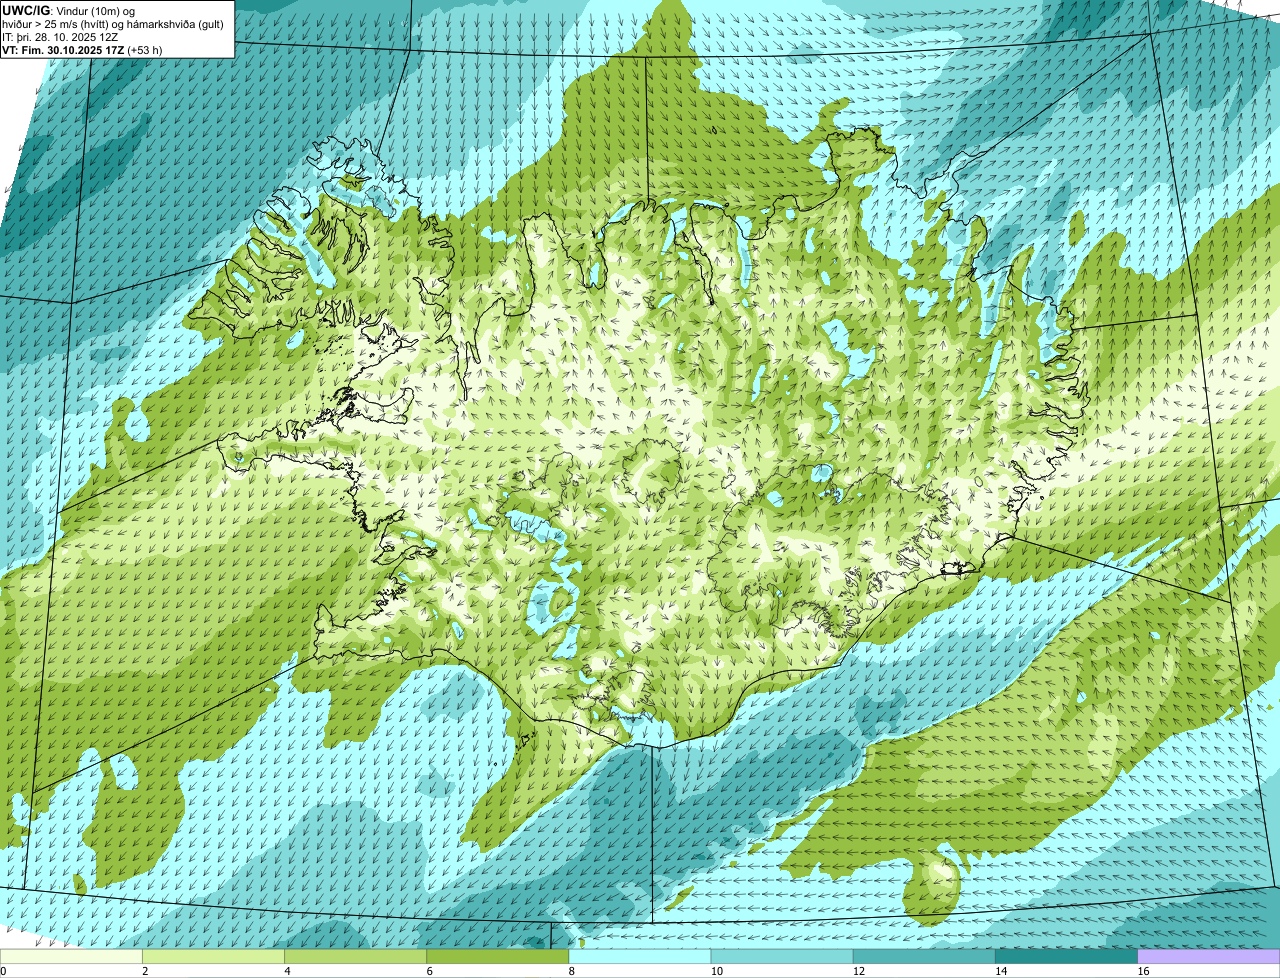Click the scale label "14"
Image resolution: width=1280 pixels, height=978 pixels.
1001,971
